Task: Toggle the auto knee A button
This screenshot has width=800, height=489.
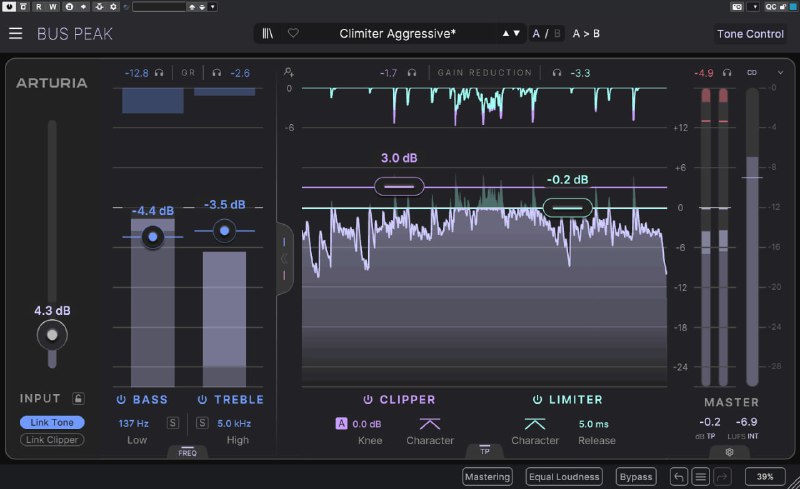Action: (x=341, y=423)
